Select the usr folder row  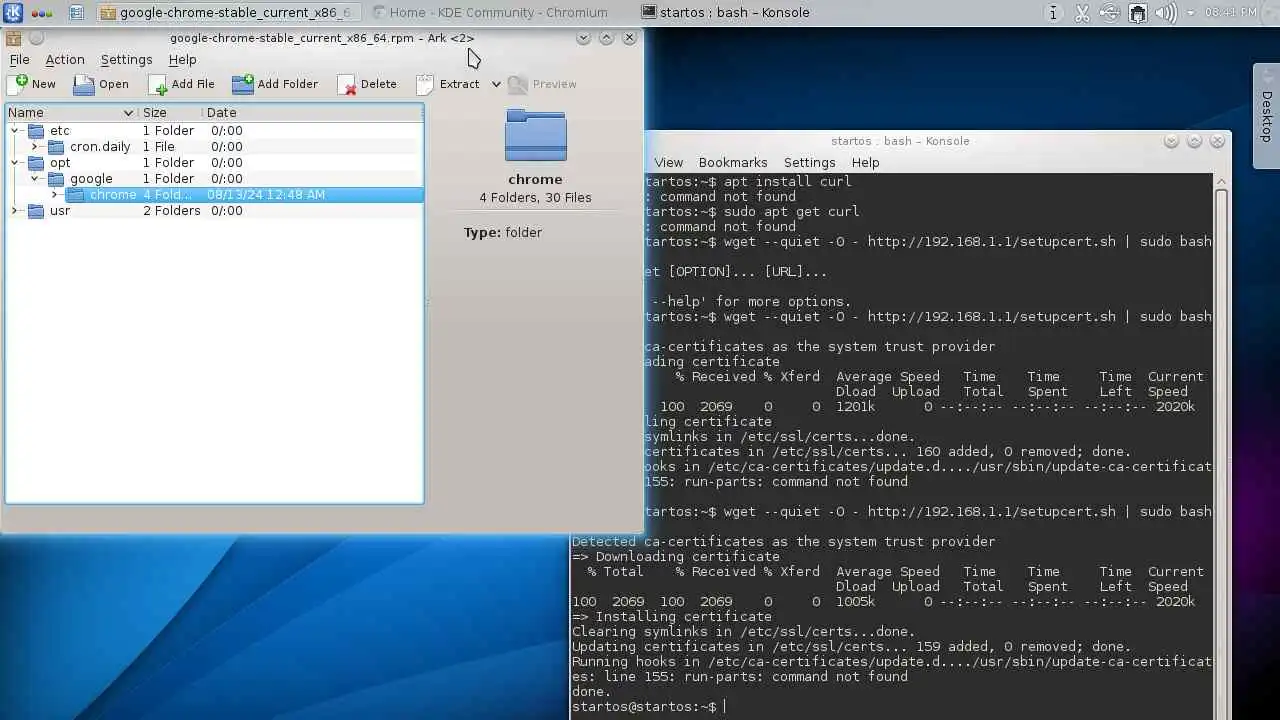tap(215, 211)
